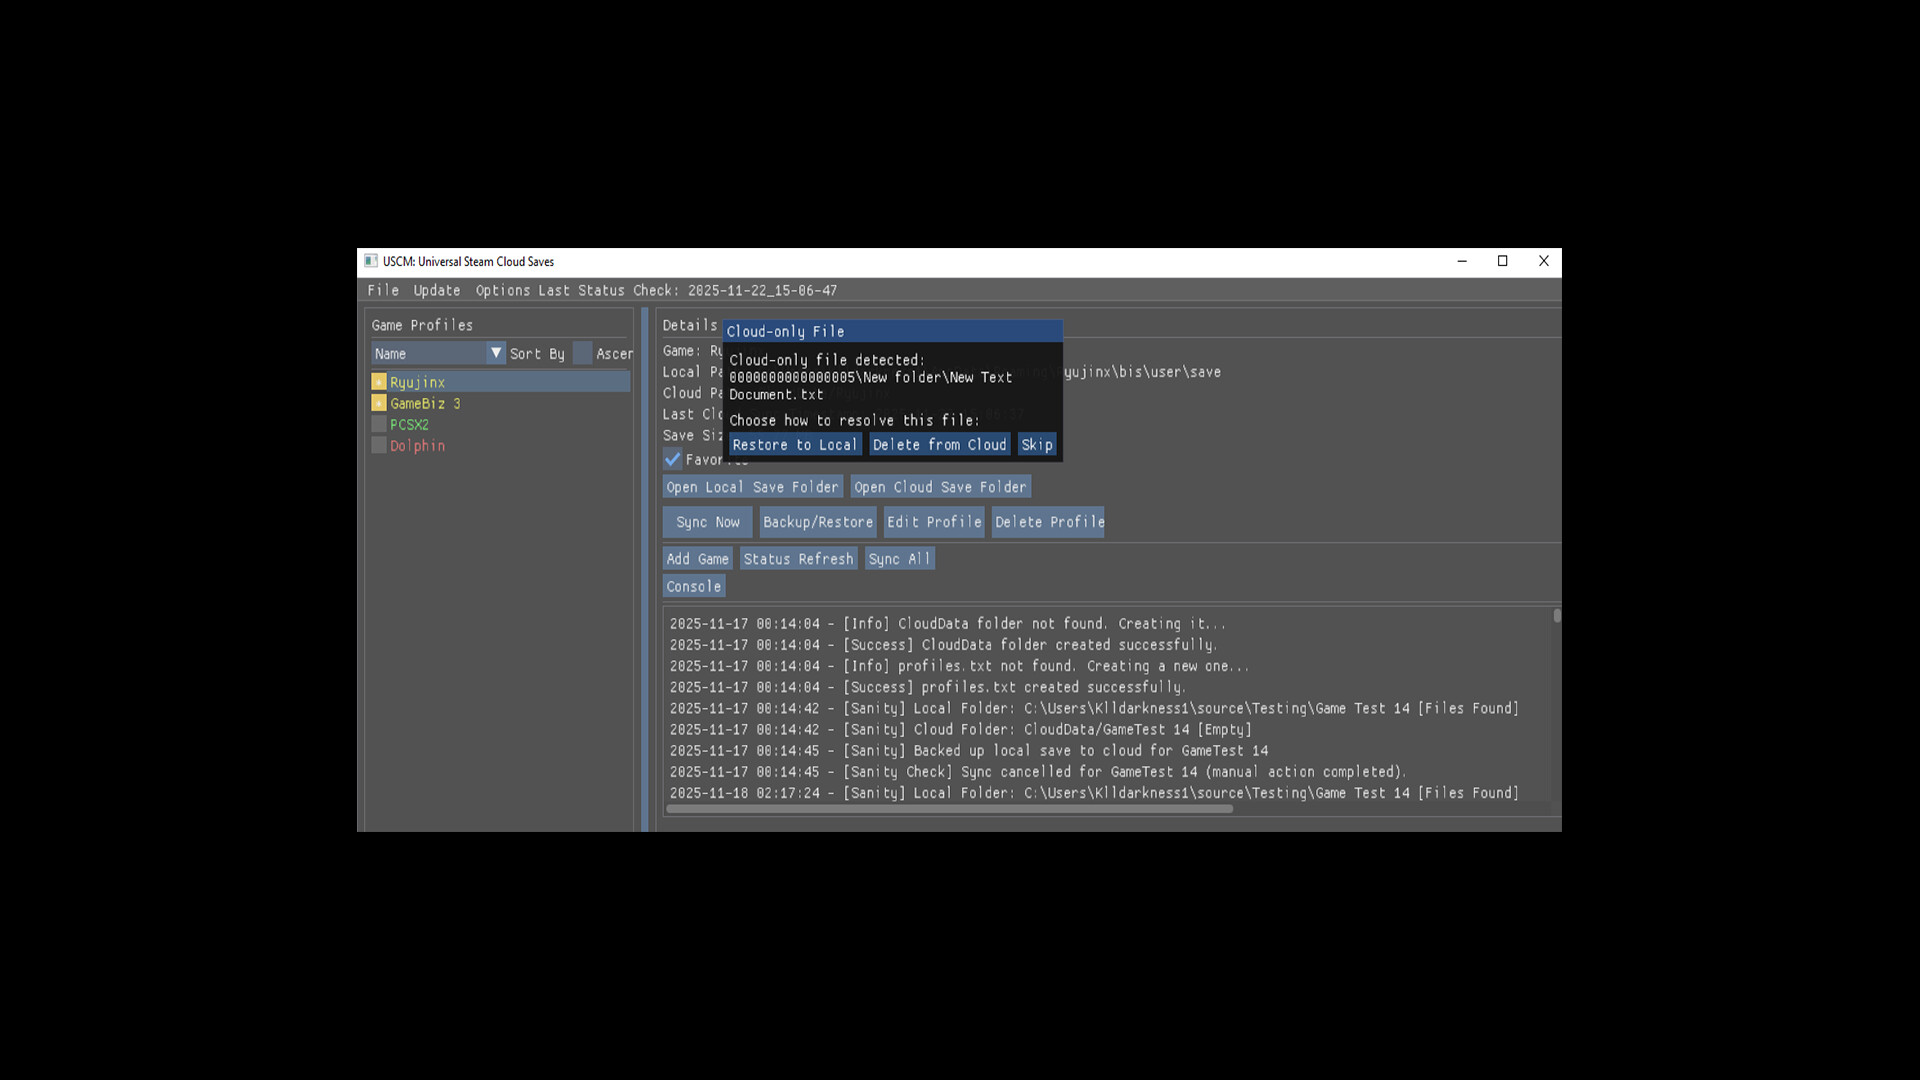Screen dimensions: 1920x1080
Task: Open the Local Save Folder
Action: click(752, 487)
